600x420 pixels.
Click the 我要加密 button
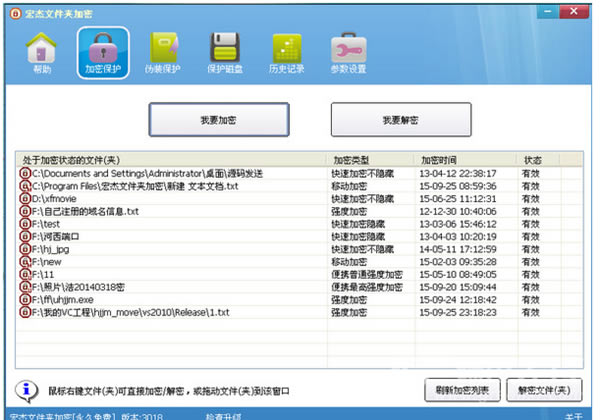(219, 120)
